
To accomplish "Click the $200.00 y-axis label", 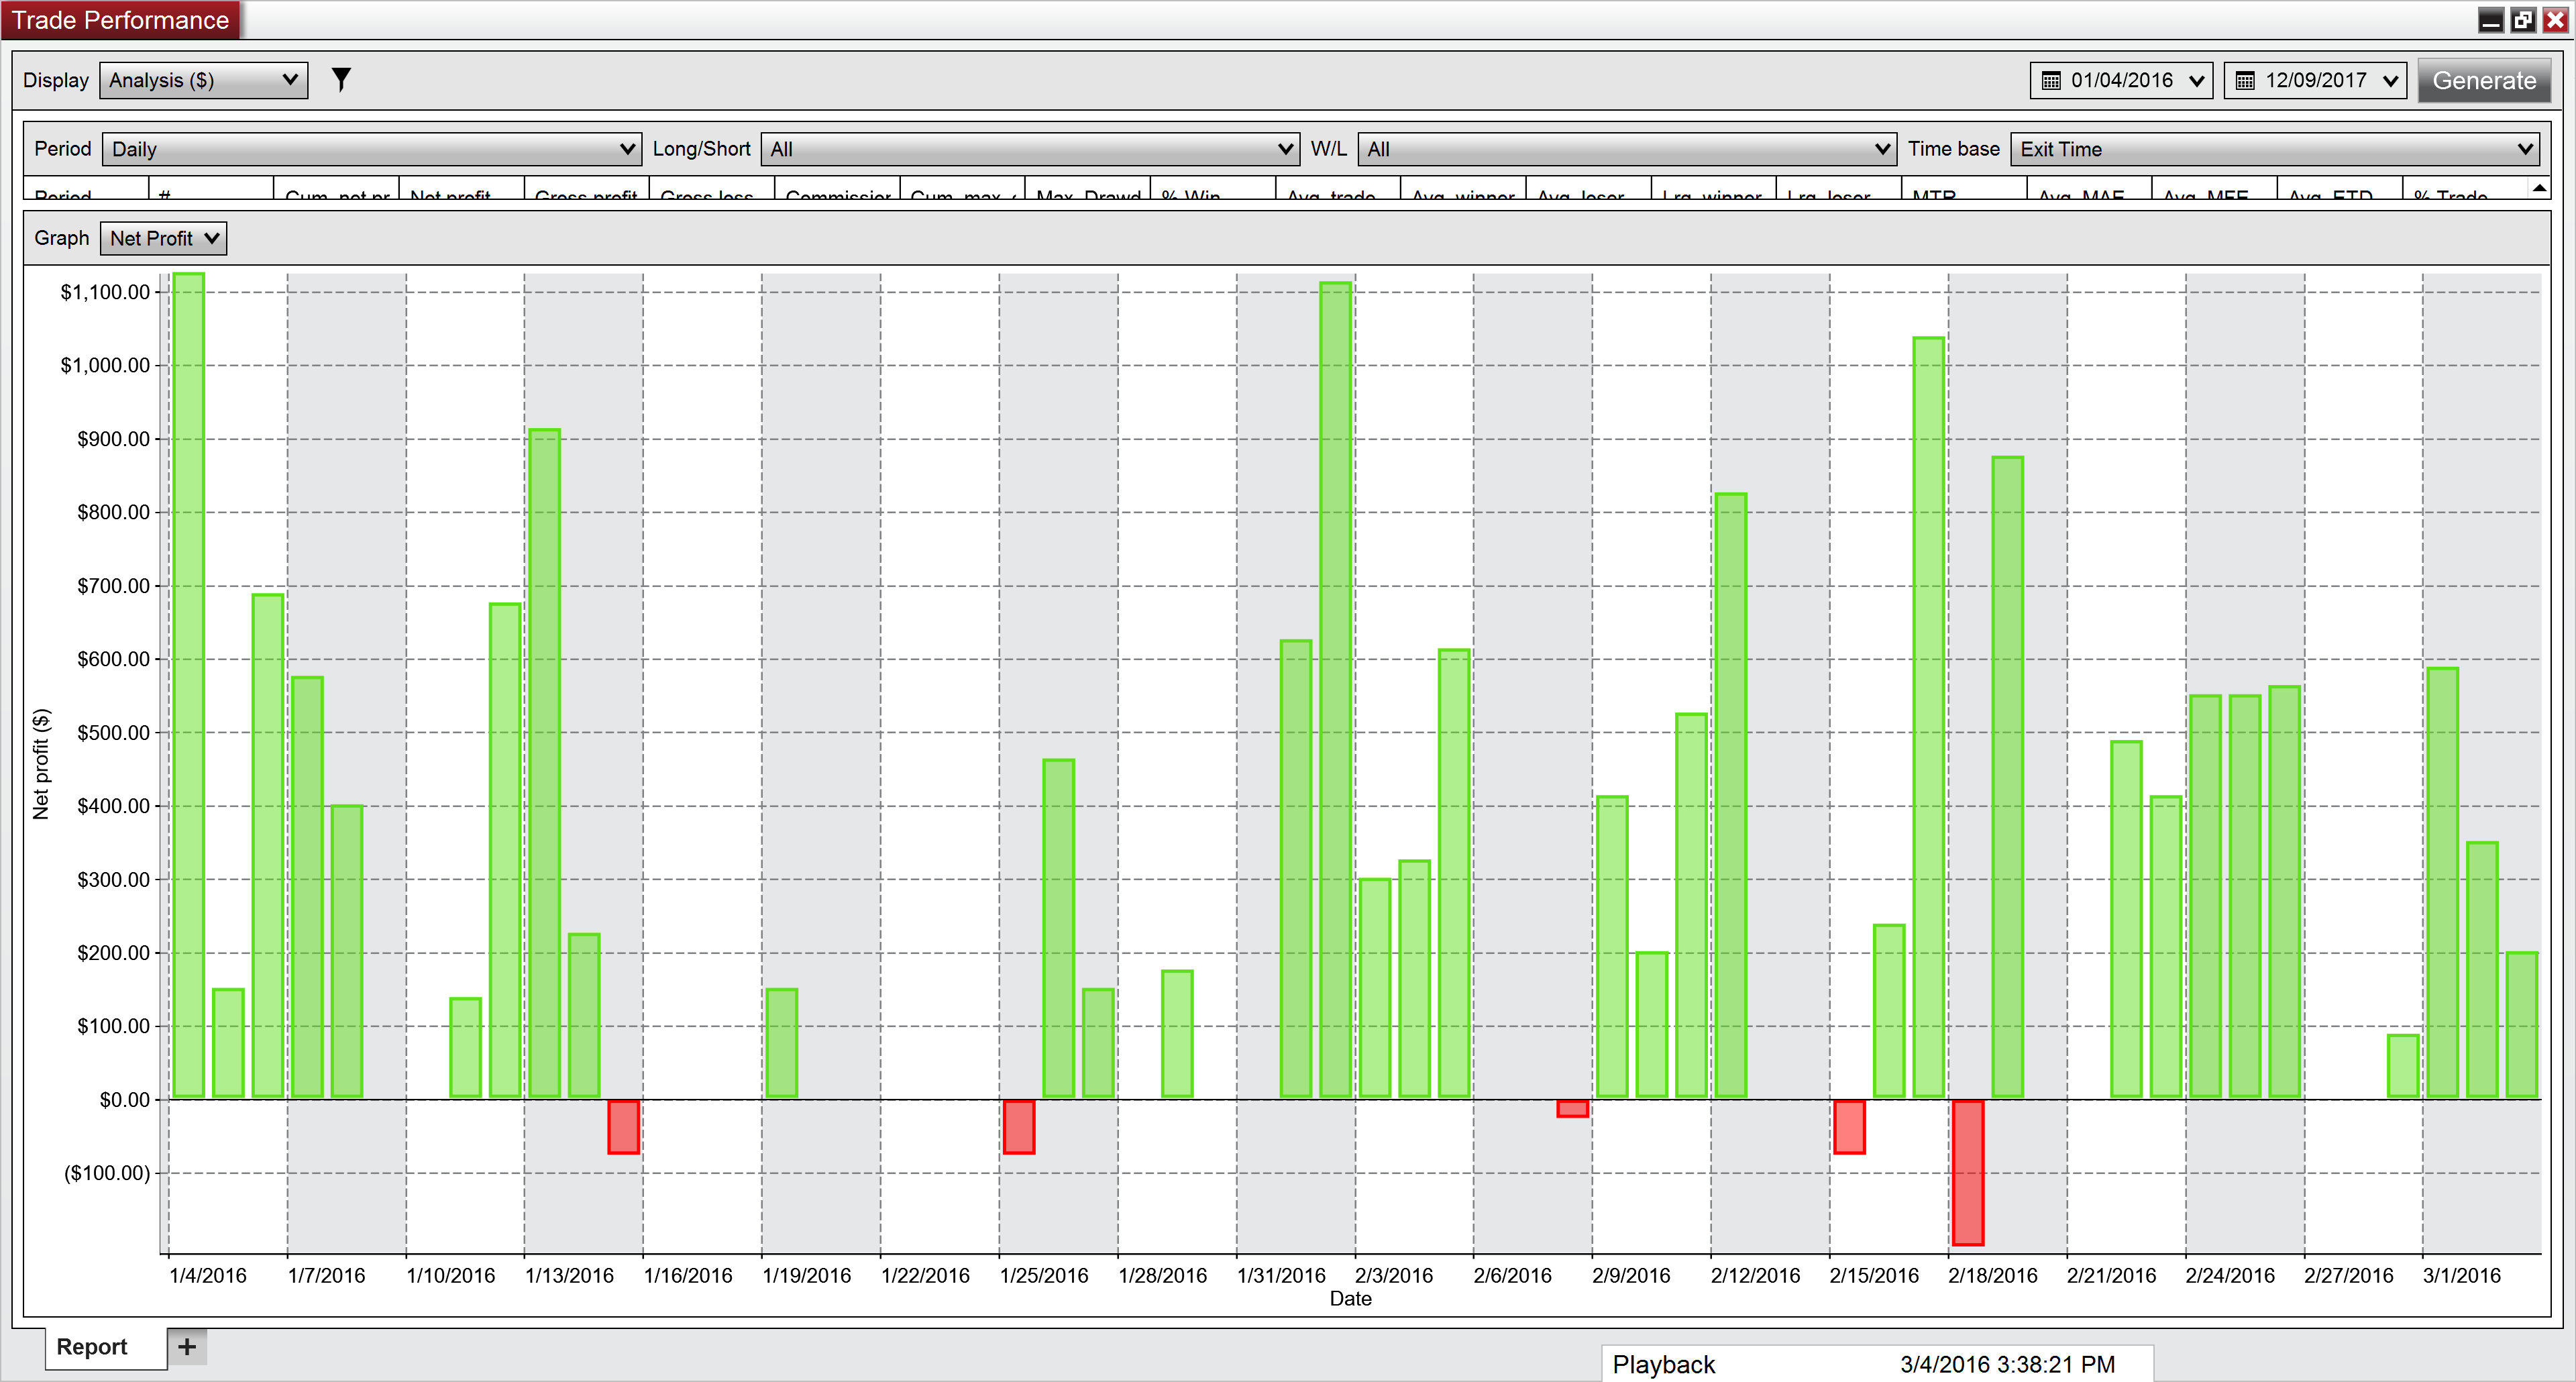I will (x=113, y=953).
